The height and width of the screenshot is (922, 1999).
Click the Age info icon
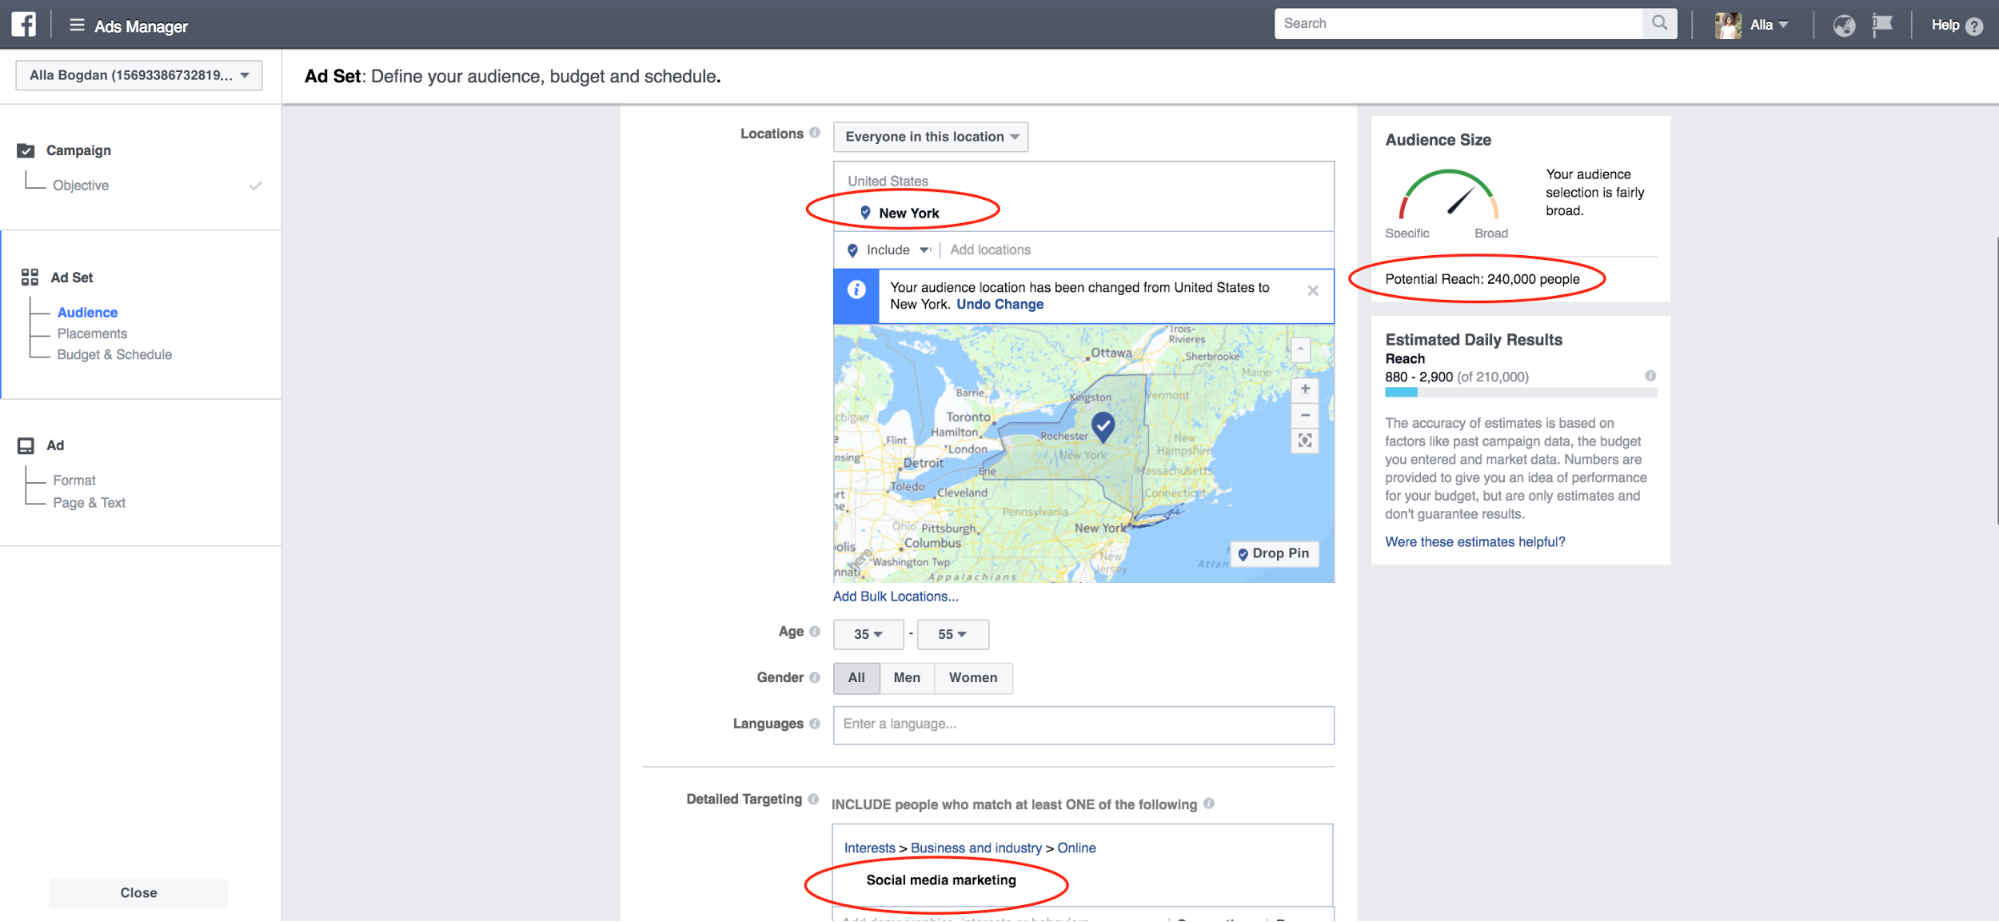[x=815, y=631]
